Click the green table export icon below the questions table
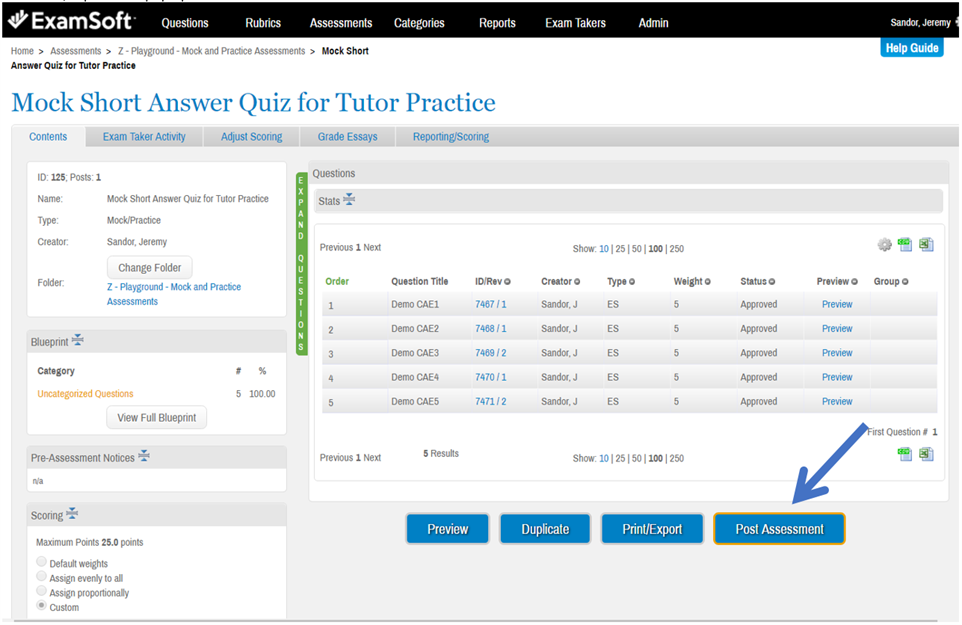The image size is (962, 625). 905,454
